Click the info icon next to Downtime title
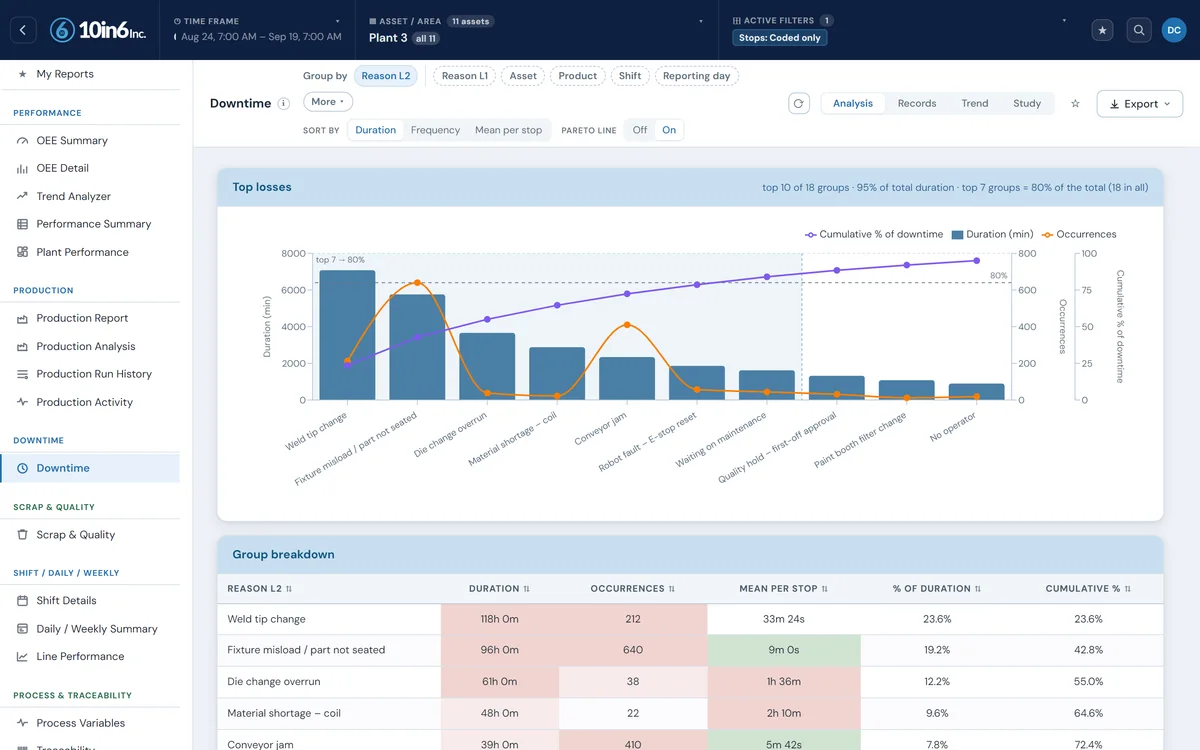Image resolution: width=1200 pixels, height=750 pixels. [283, 103]
